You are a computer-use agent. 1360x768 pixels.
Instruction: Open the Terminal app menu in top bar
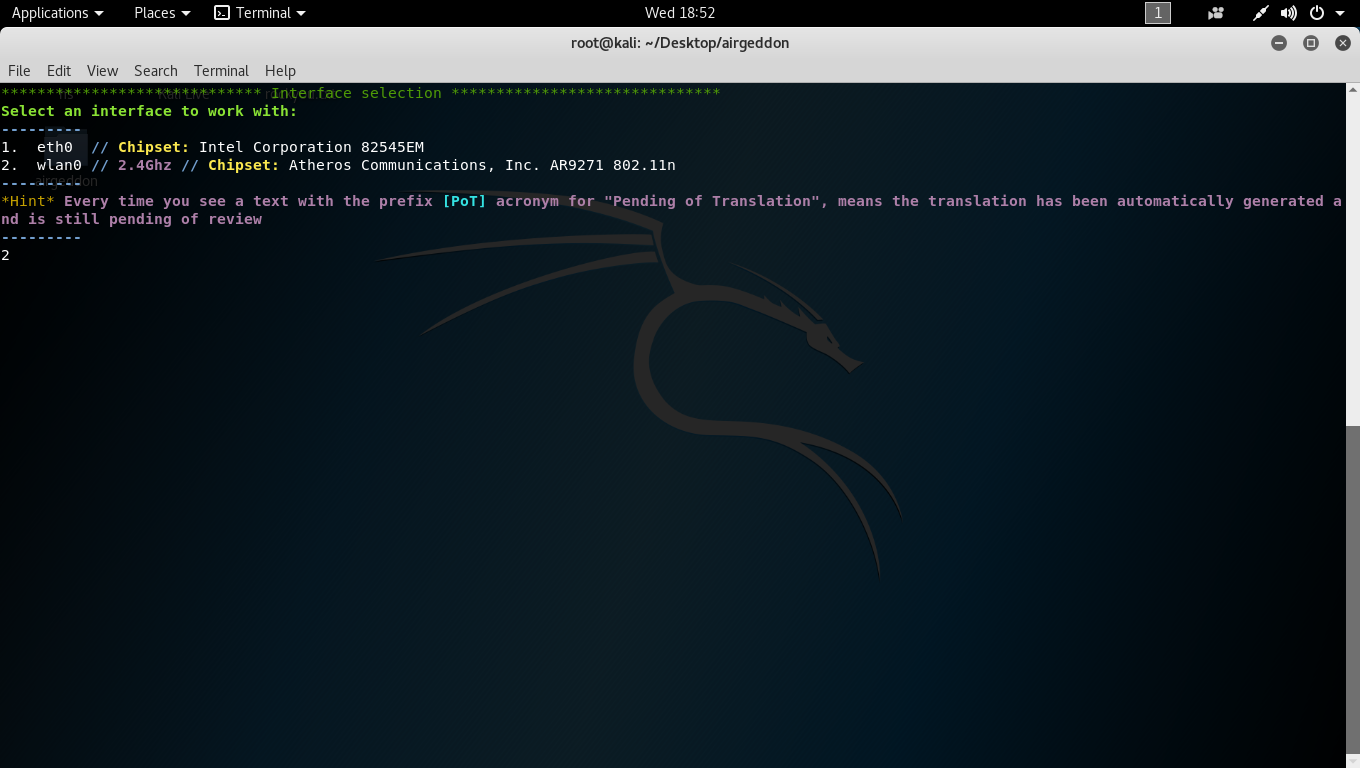point(260,13)
